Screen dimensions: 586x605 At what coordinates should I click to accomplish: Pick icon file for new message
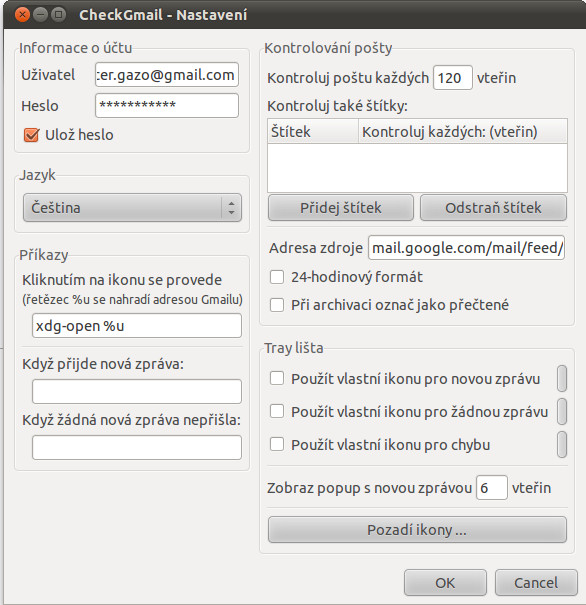(562, 379)
